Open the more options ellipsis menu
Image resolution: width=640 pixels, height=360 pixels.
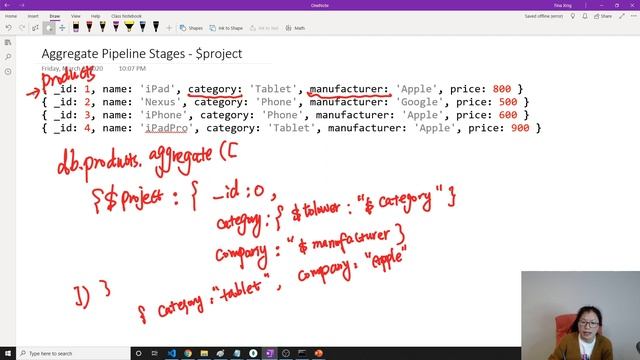633,16
